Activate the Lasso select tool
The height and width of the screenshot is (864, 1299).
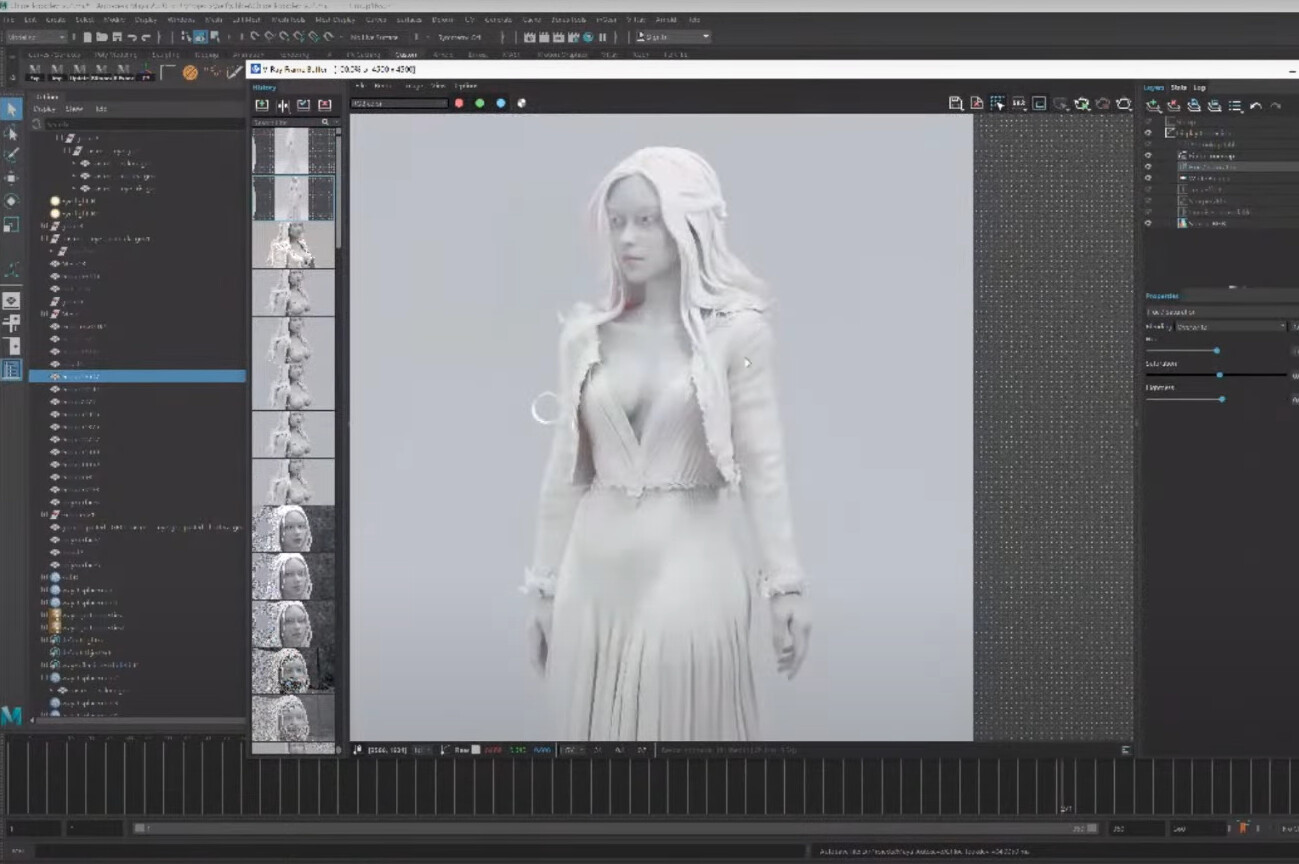tap(11, 133)
